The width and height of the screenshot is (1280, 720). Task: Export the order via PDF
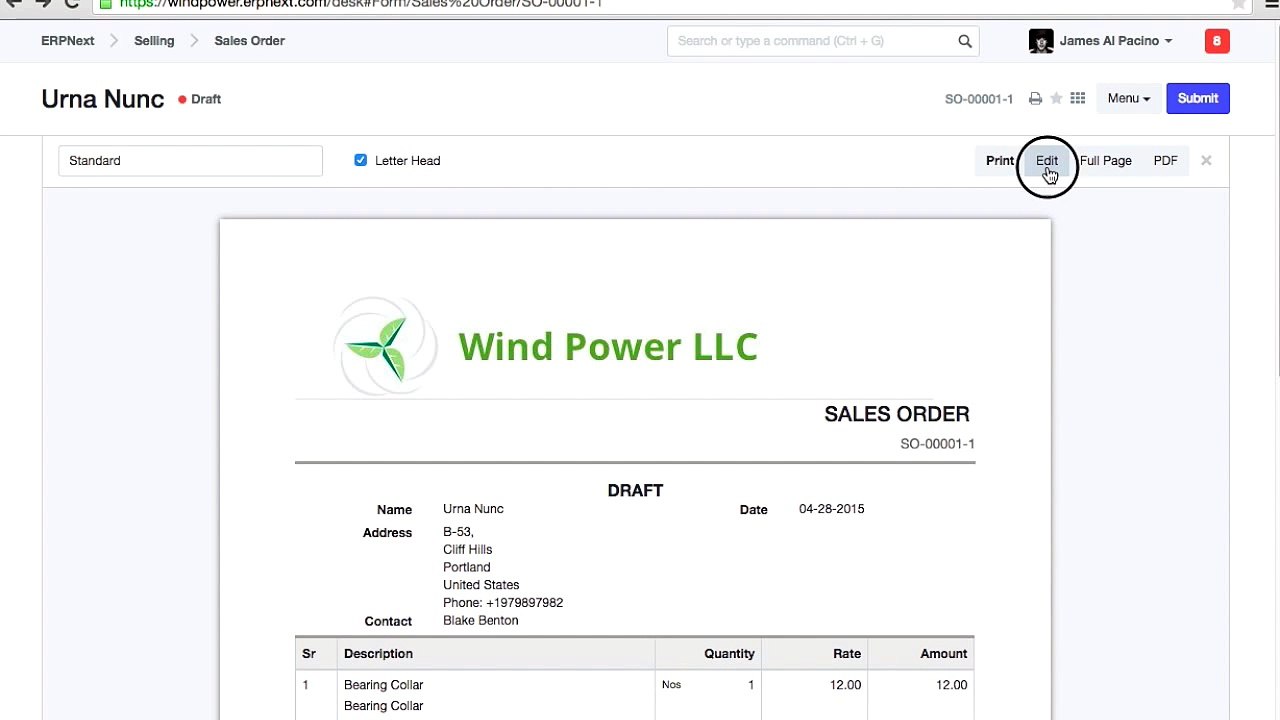click(1166, 160)
